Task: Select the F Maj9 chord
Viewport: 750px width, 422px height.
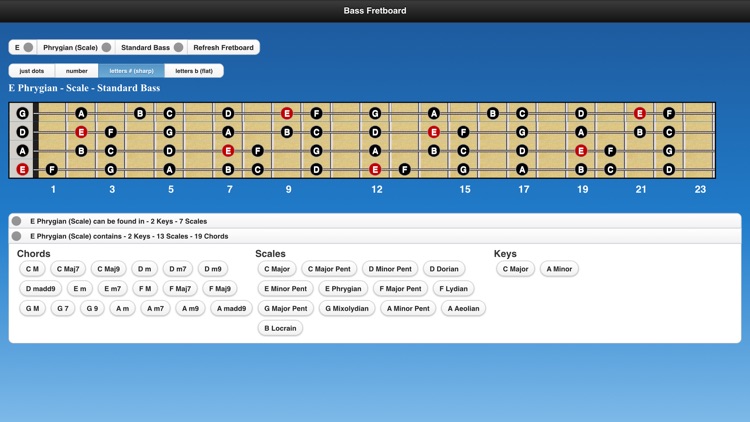Action: [x=220, y=289]
